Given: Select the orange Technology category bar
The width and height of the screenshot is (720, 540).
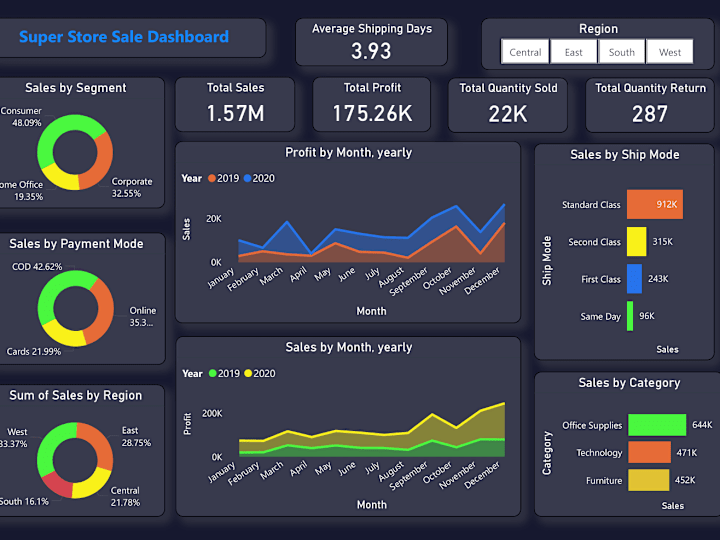Looking at the screenshot, I should (x=649, y=452).
